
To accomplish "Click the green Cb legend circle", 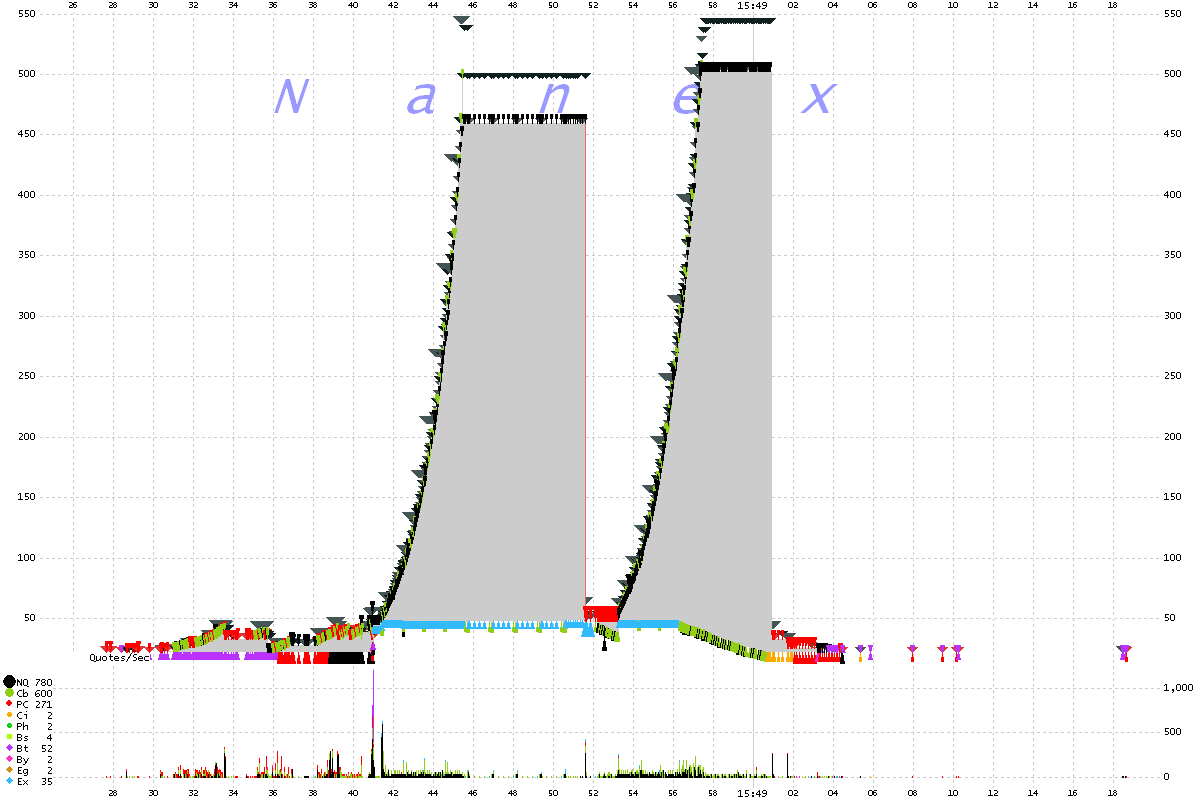I will pyautogui.click(x=9, y=693).
